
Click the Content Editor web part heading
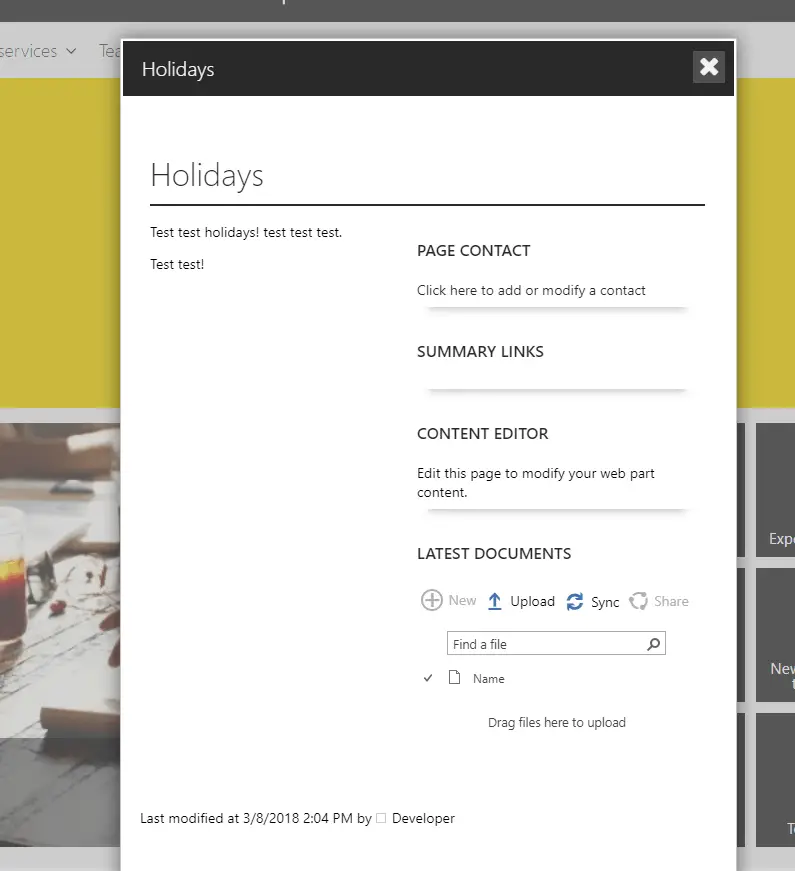pyautogui.click(x=482, y=434)
